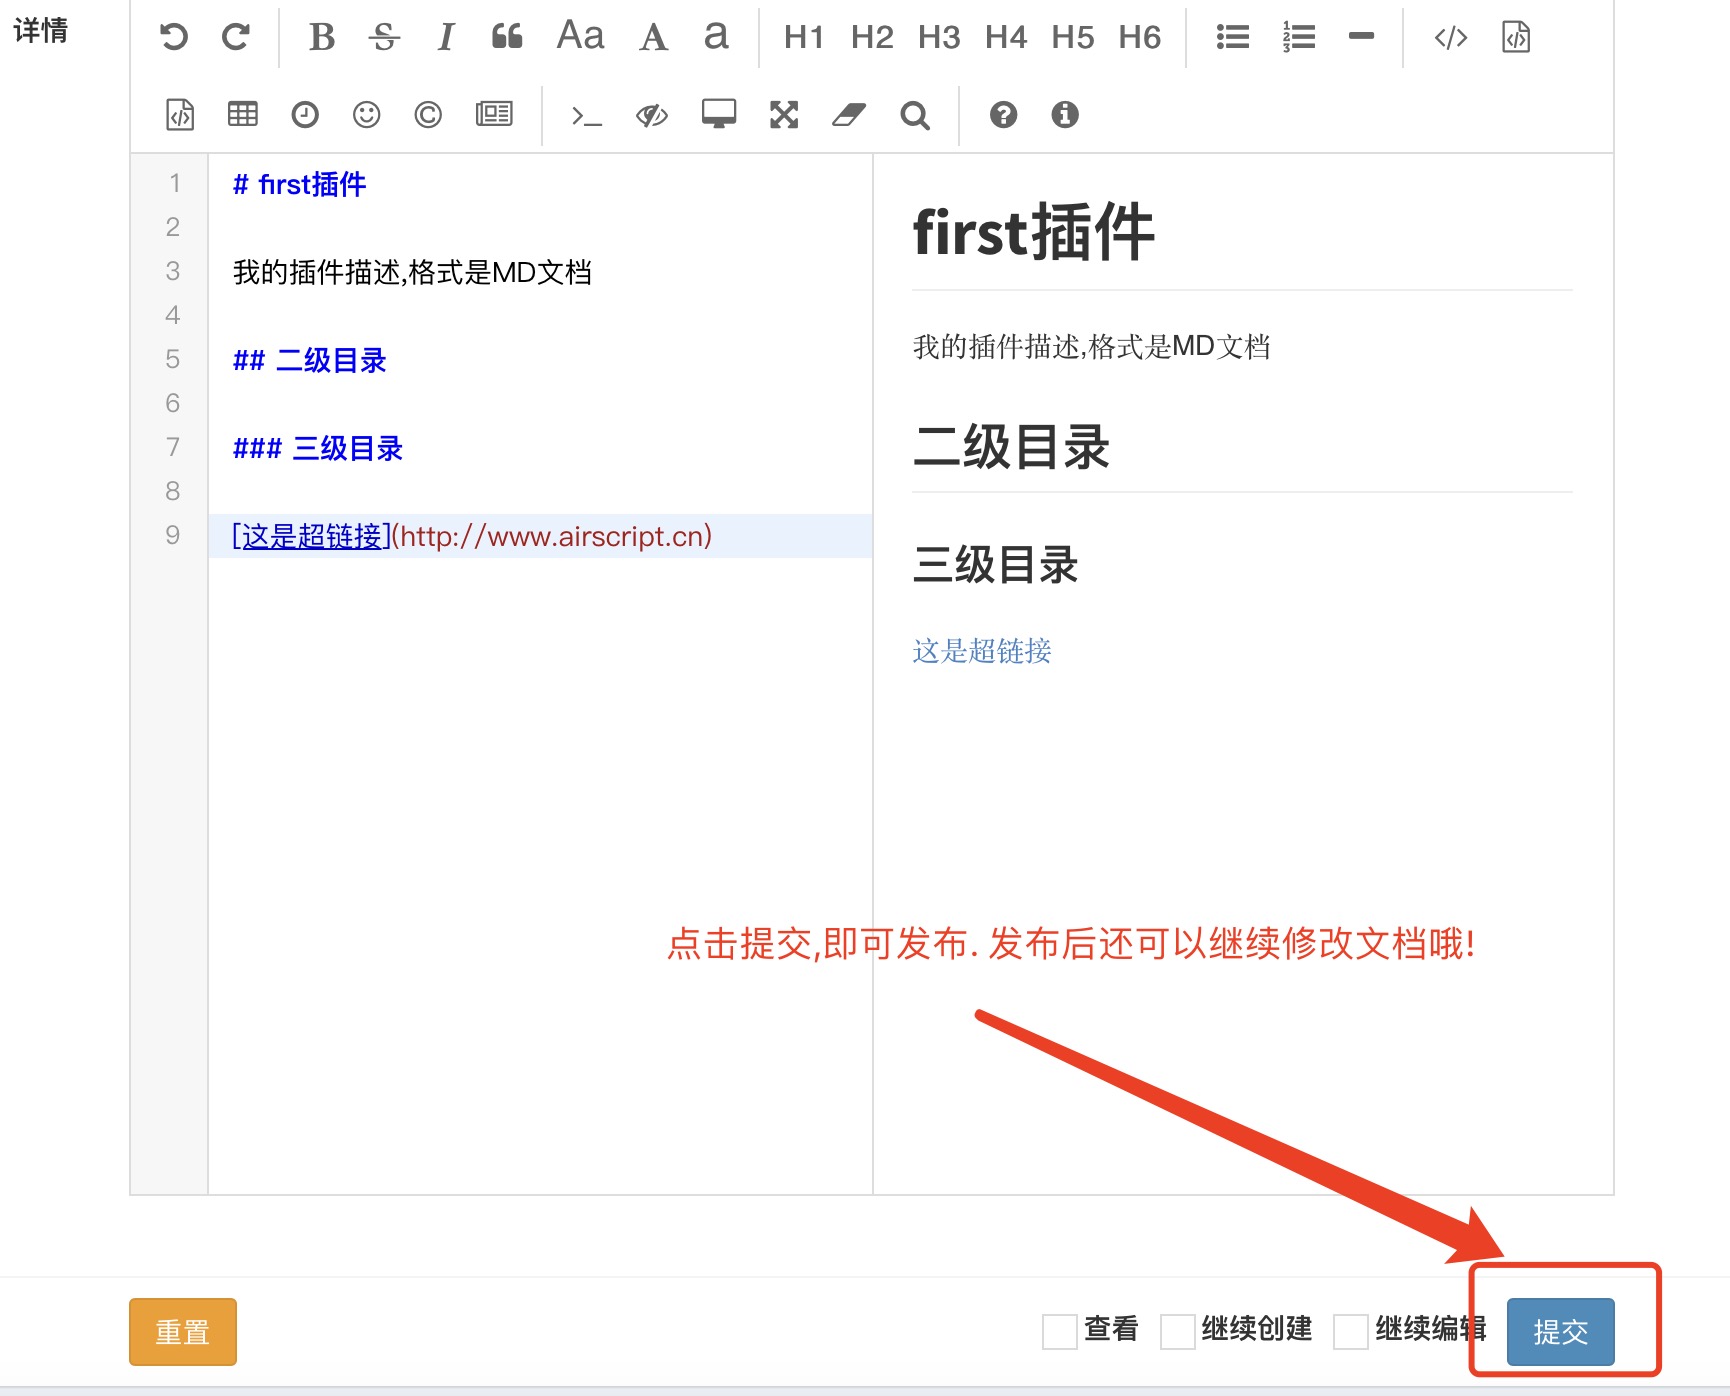The width and height of the screenshot is (1730, 1396).
Task: Open the emoji picker
Action: point(367,115)
